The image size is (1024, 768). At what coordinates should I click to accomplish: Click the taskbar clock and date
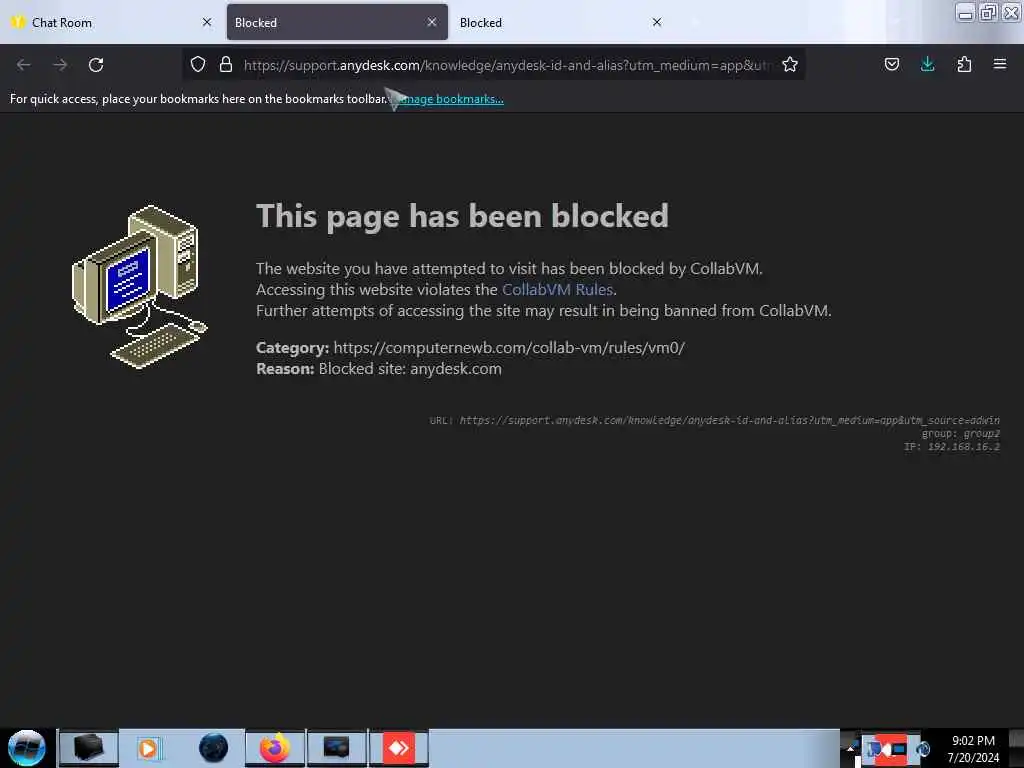coord(973,749)
